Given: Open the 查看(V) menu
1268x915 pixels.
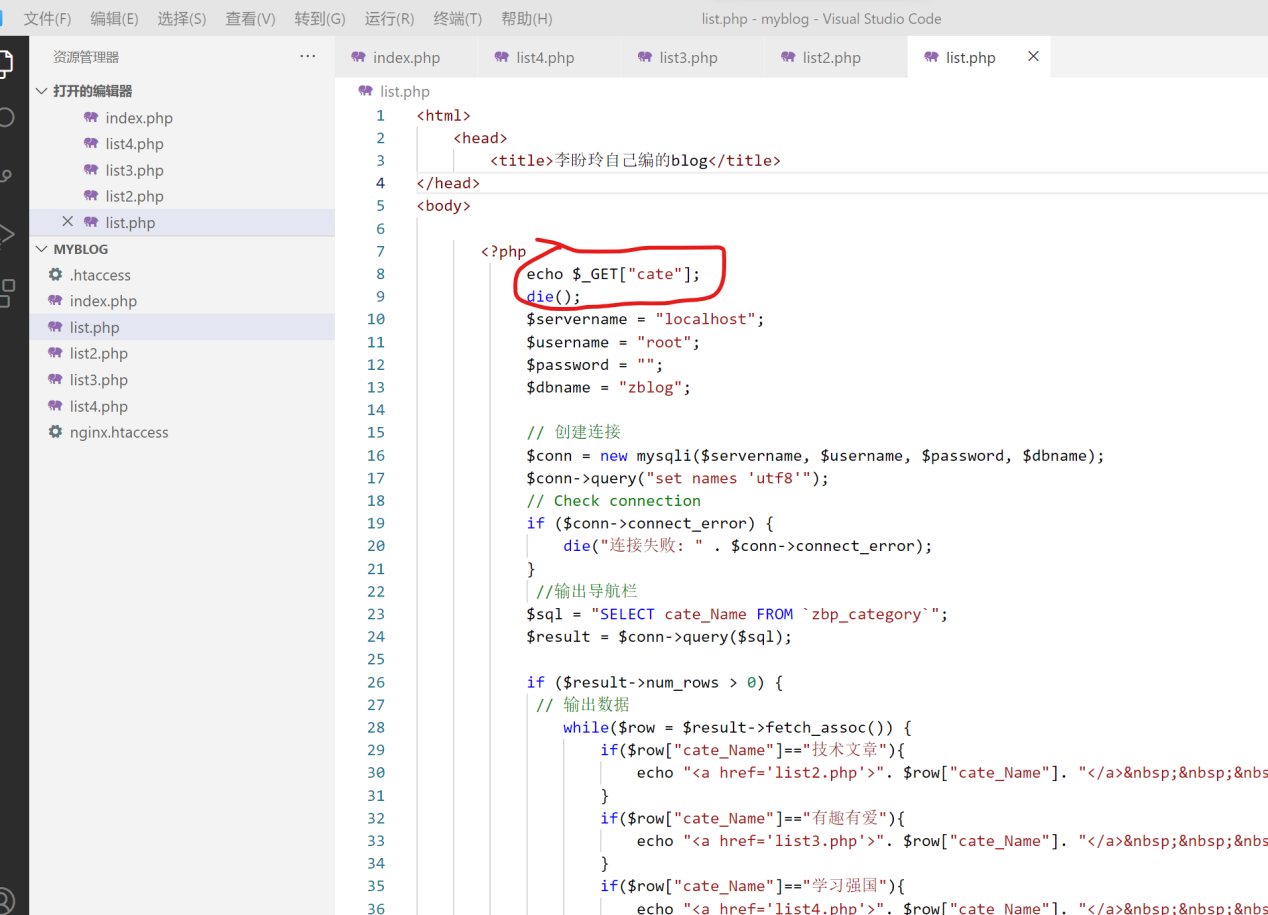Looking at the screenshot, I should [x=250, y=19].
